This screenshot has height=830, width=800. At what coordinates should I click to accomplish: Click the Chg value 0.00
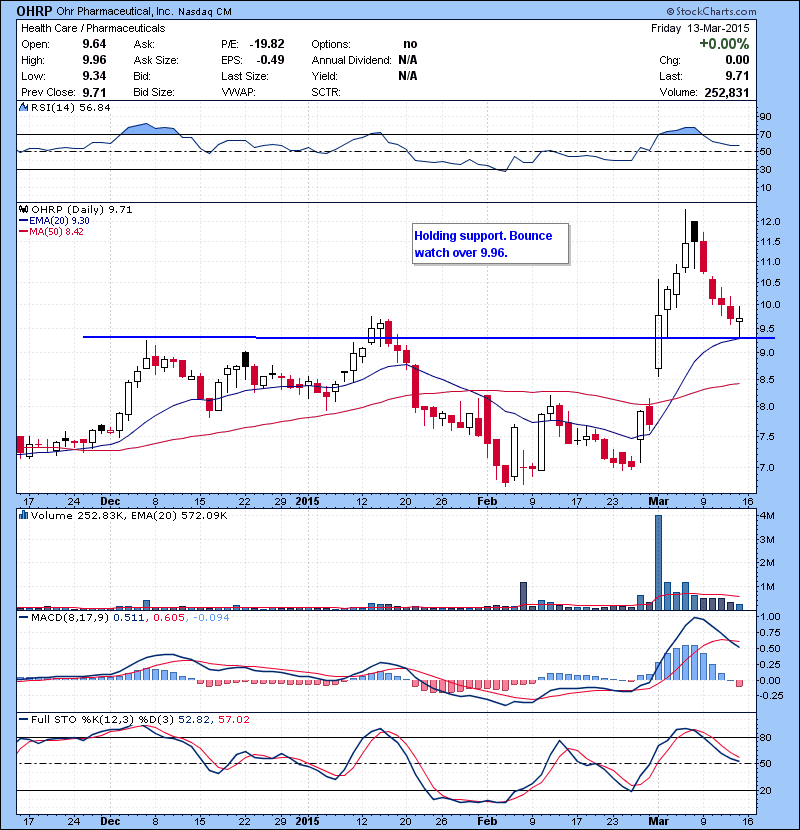[x=738, y=60]
